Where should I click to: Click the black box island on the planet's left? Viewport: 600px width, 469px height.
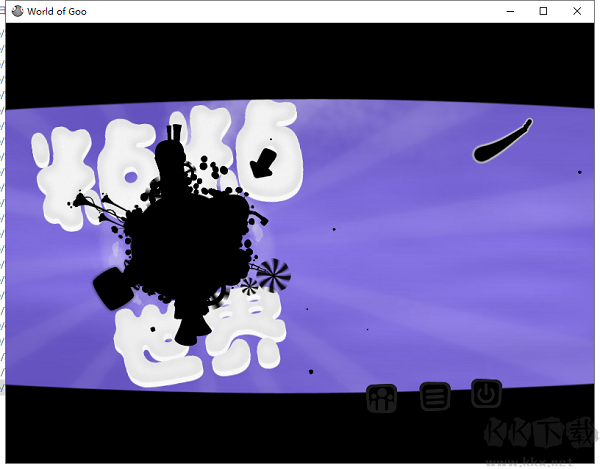pos(113,288)
